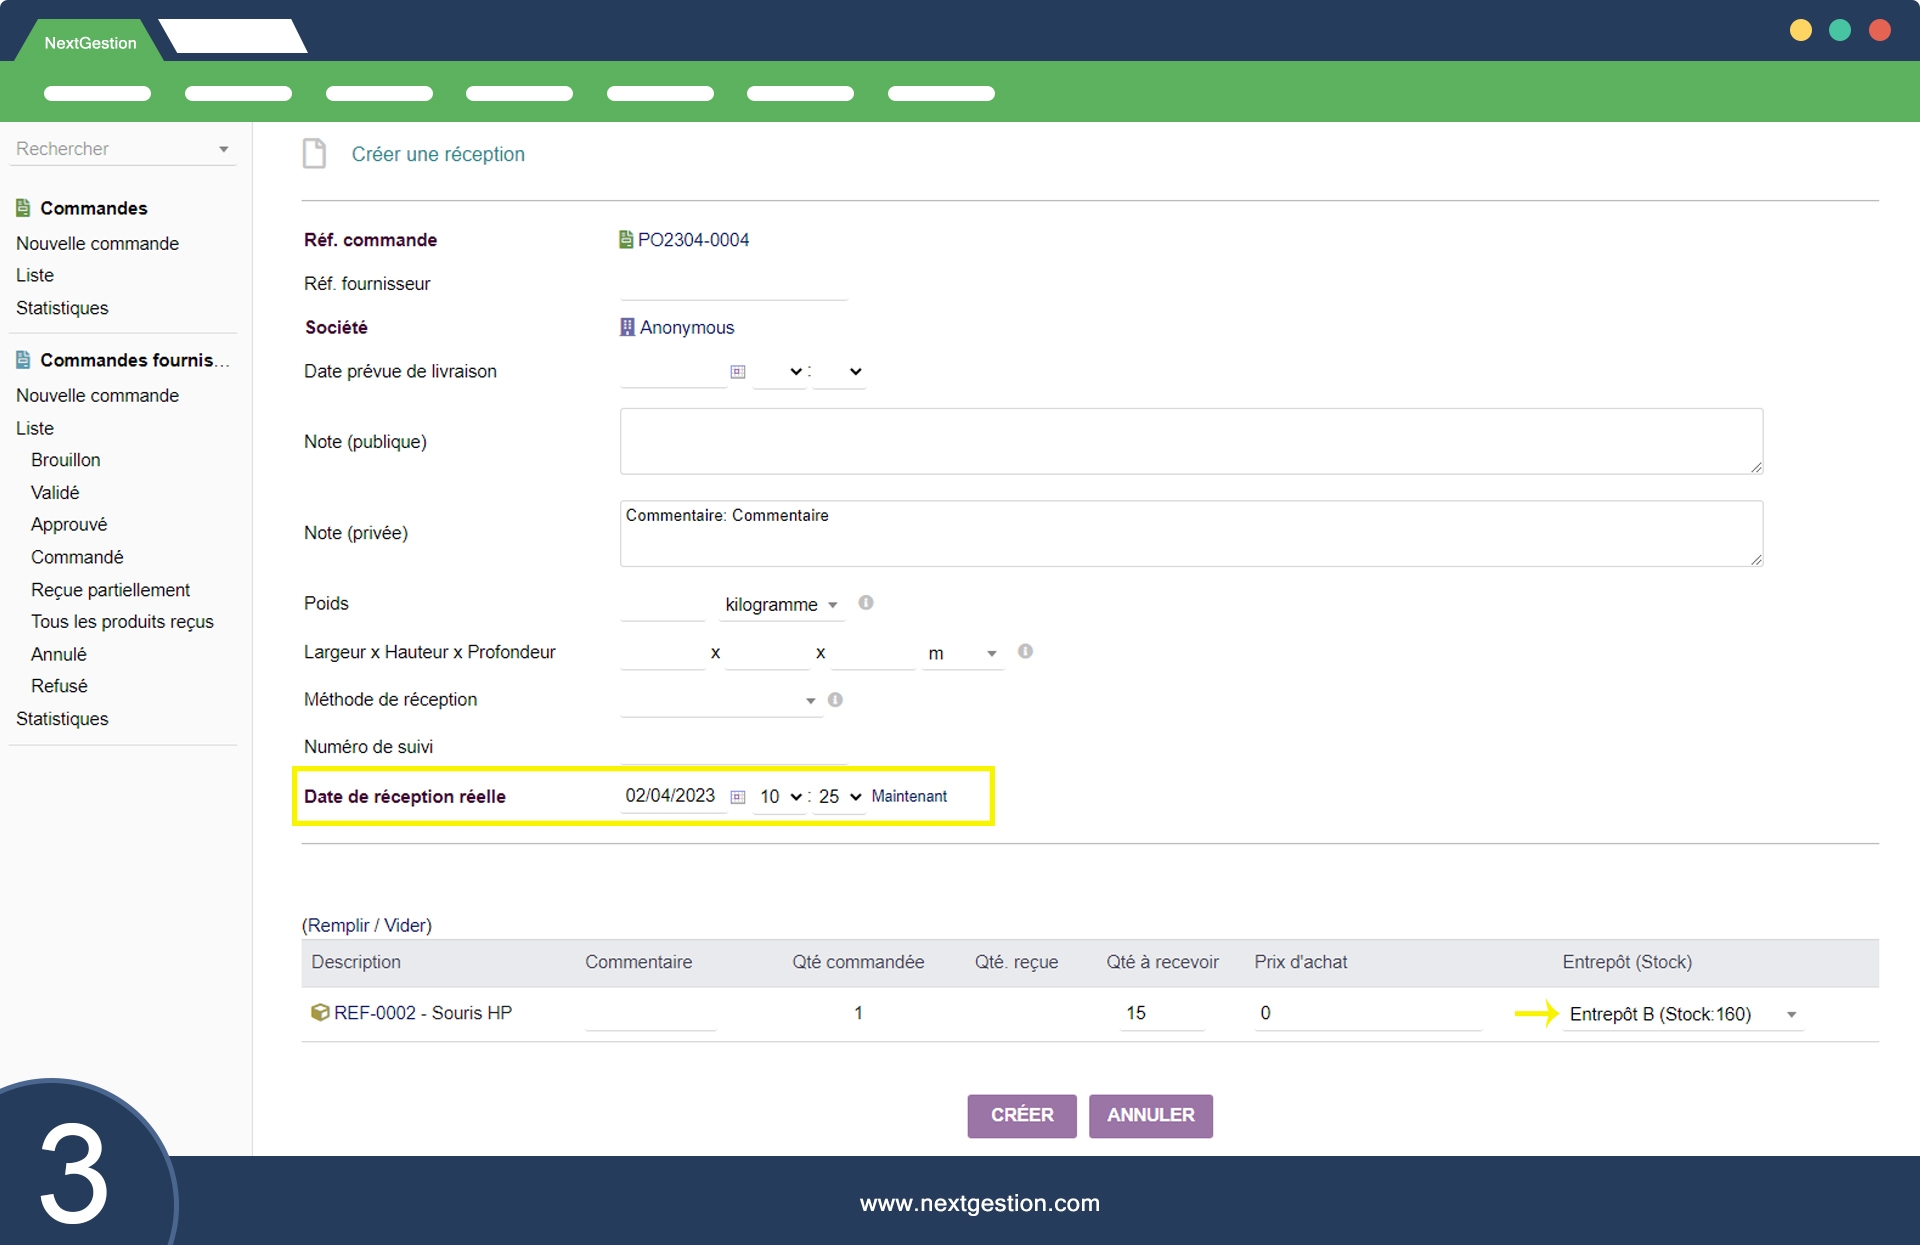Viewport: 1920px width, 1245px height.
Task: Switch to the NextGestion tab
Action: tap(90, 43)
